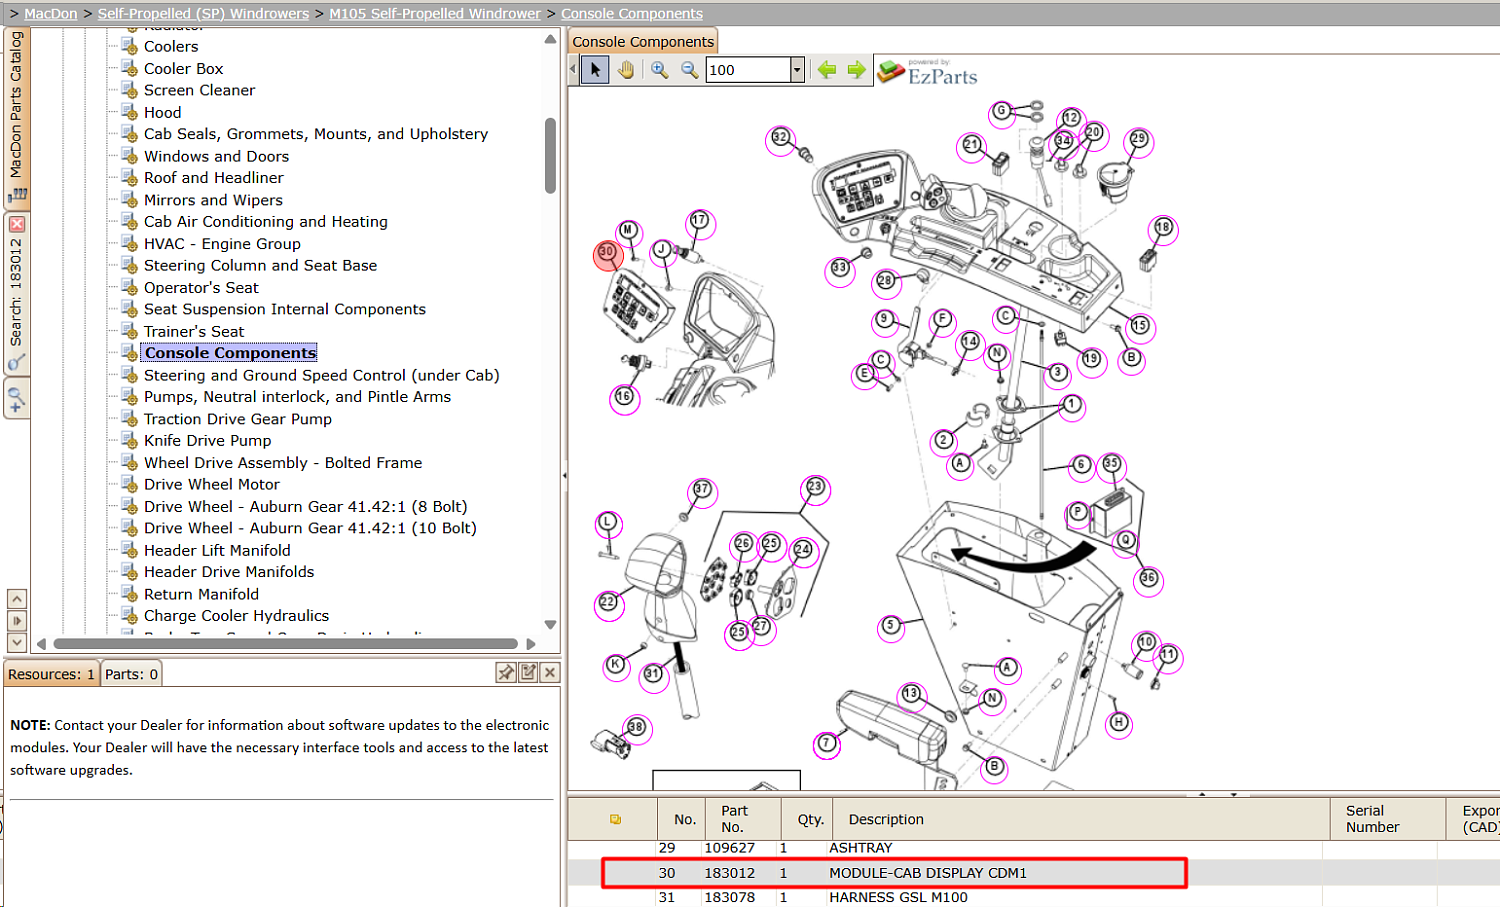Go to next diagram with right arrow
Viewport: 1500px width, 907px height.
(x=857, y=70)
